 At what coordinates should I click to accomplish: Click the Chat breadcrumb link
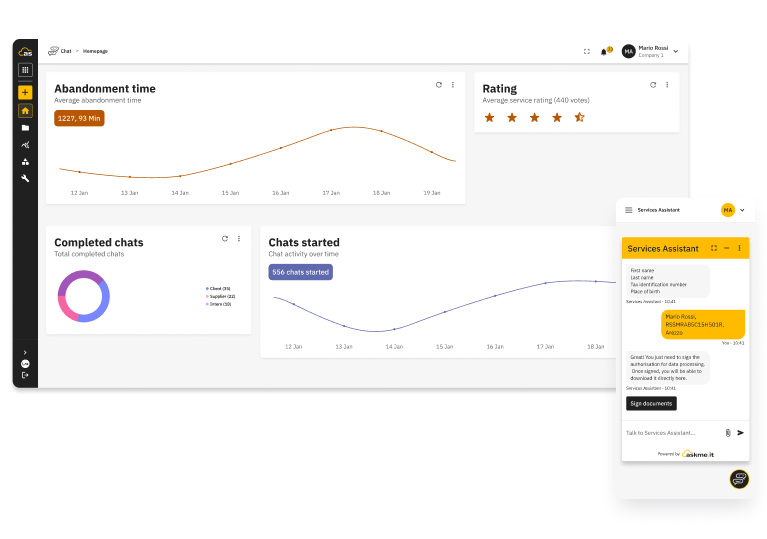(x=66, y=51)
